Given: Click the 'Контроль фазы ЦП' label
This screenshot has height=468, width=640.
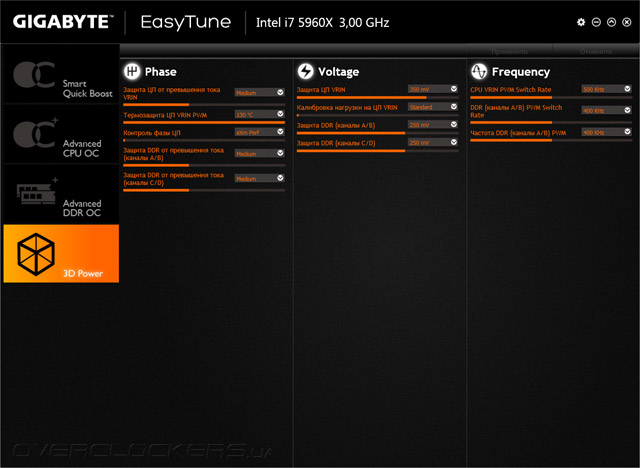Looking at the screenshot, I should (x=152, y=133).
